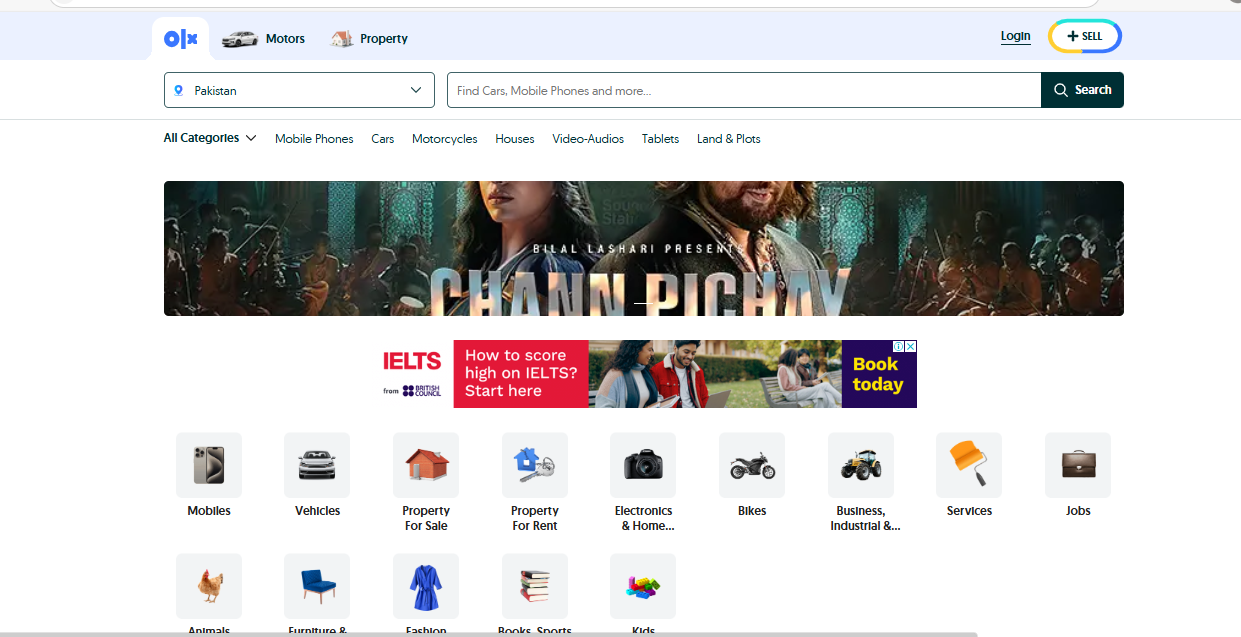Select the Bikes motorcycle icon
The height and width of the screenshot is (637, 1241).
752,465
